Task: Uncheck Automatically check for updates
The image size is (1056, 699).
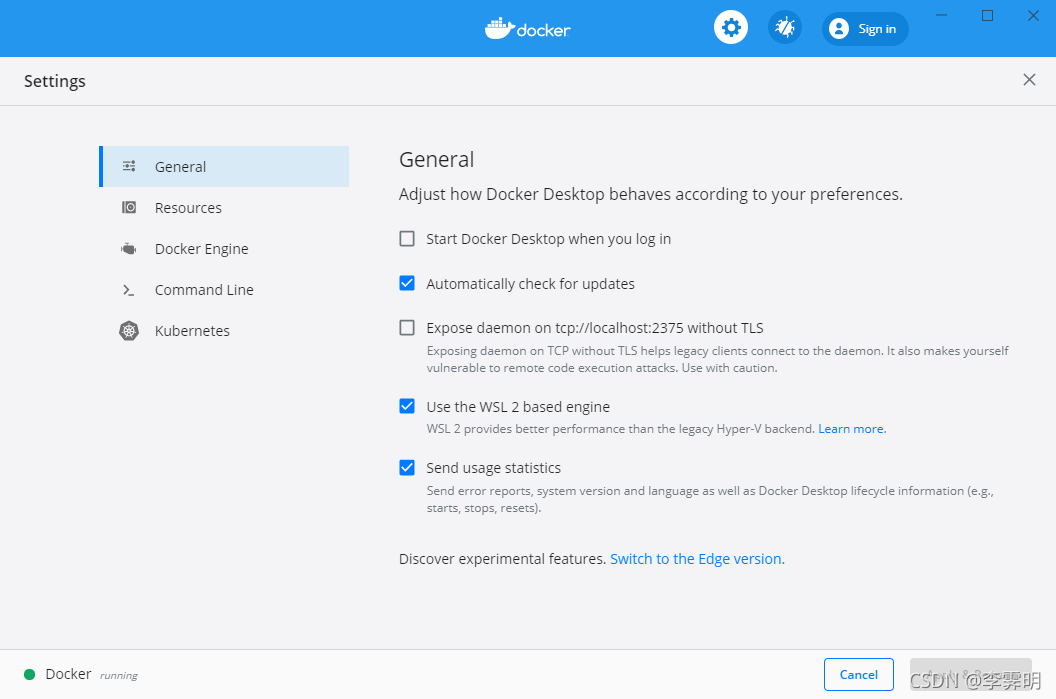Action: point(407,284)
